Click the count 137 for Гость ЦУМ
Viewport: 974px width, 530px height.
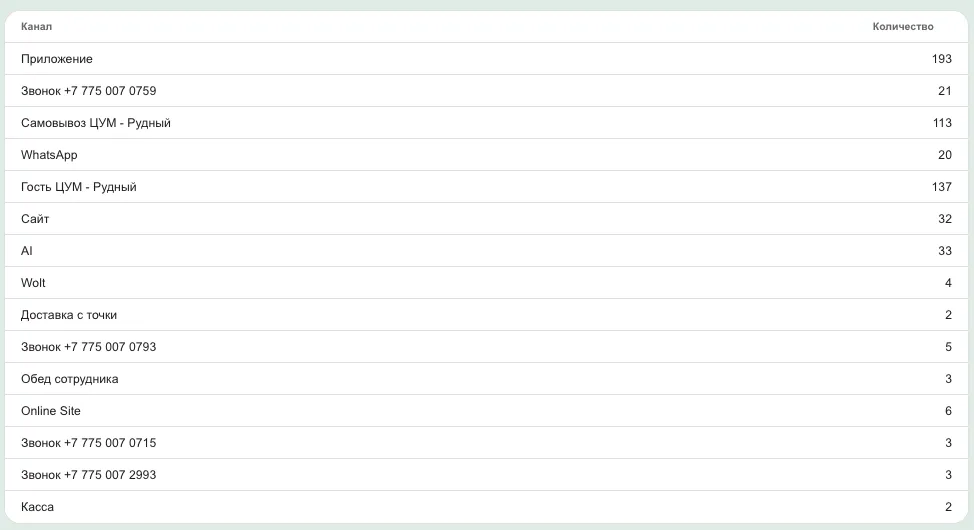tap(942, 187)
